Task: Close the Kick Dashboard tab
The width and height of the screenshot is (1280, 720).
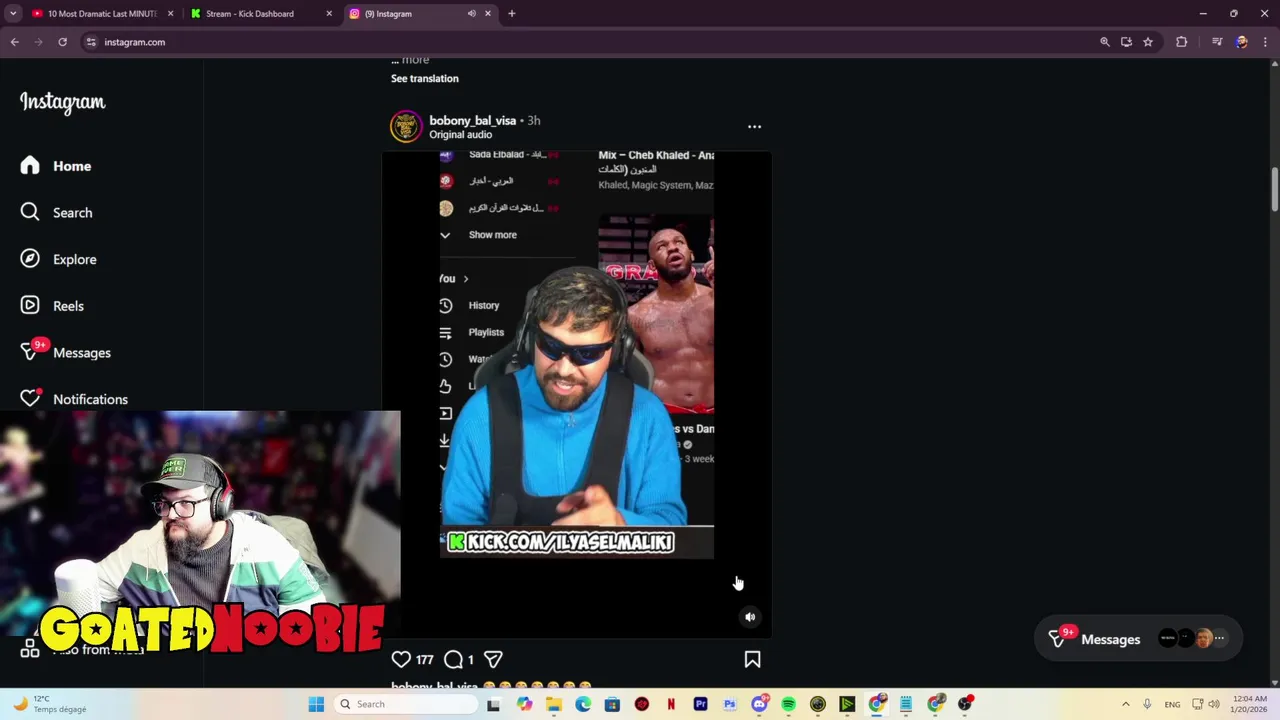Action: pyautogui.click(x=329, y=14)
